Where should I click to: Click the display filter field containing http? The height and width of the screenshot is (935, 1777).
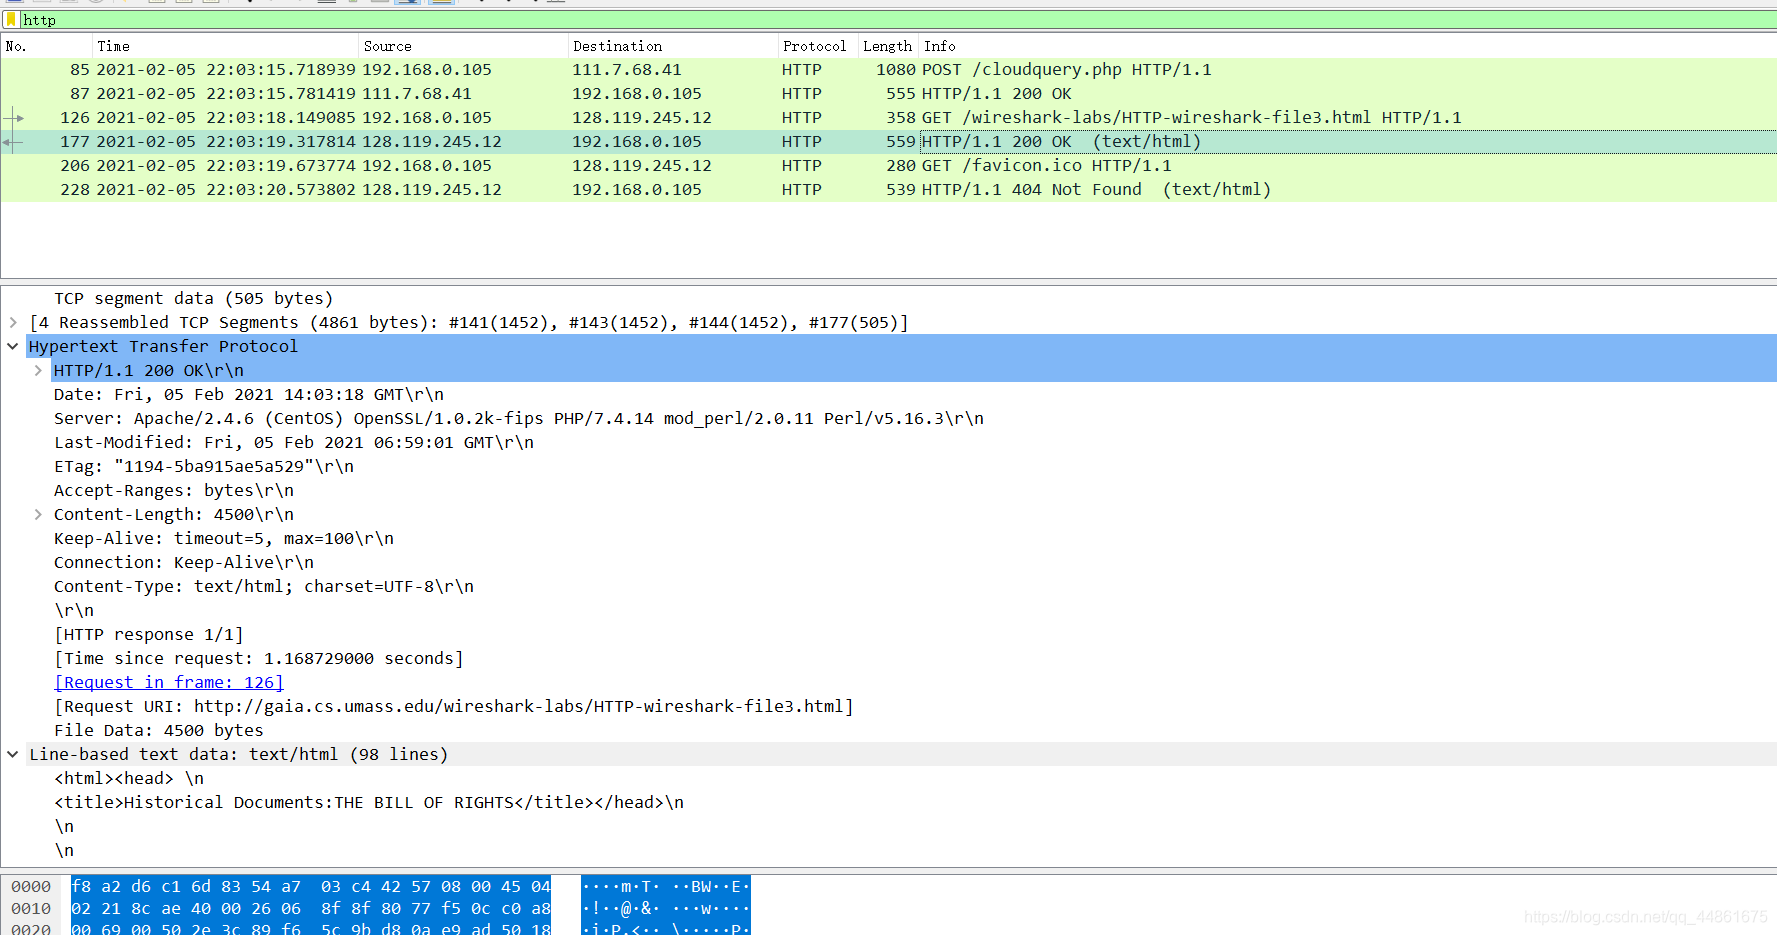tap(897, 20)
